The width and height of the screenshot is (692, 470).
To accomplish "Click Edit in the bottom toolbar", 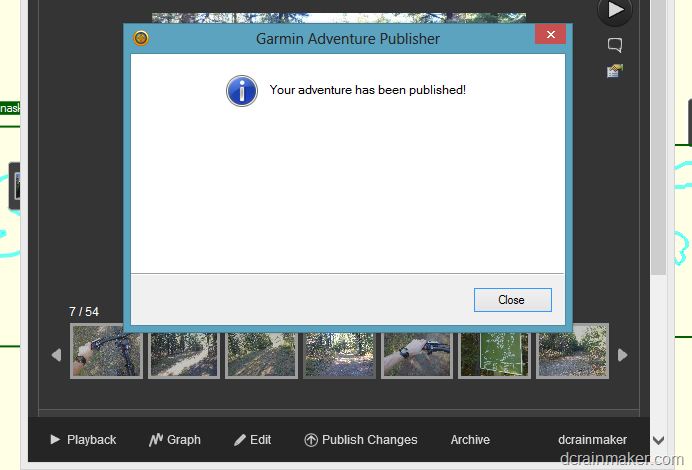I will 252,440.
